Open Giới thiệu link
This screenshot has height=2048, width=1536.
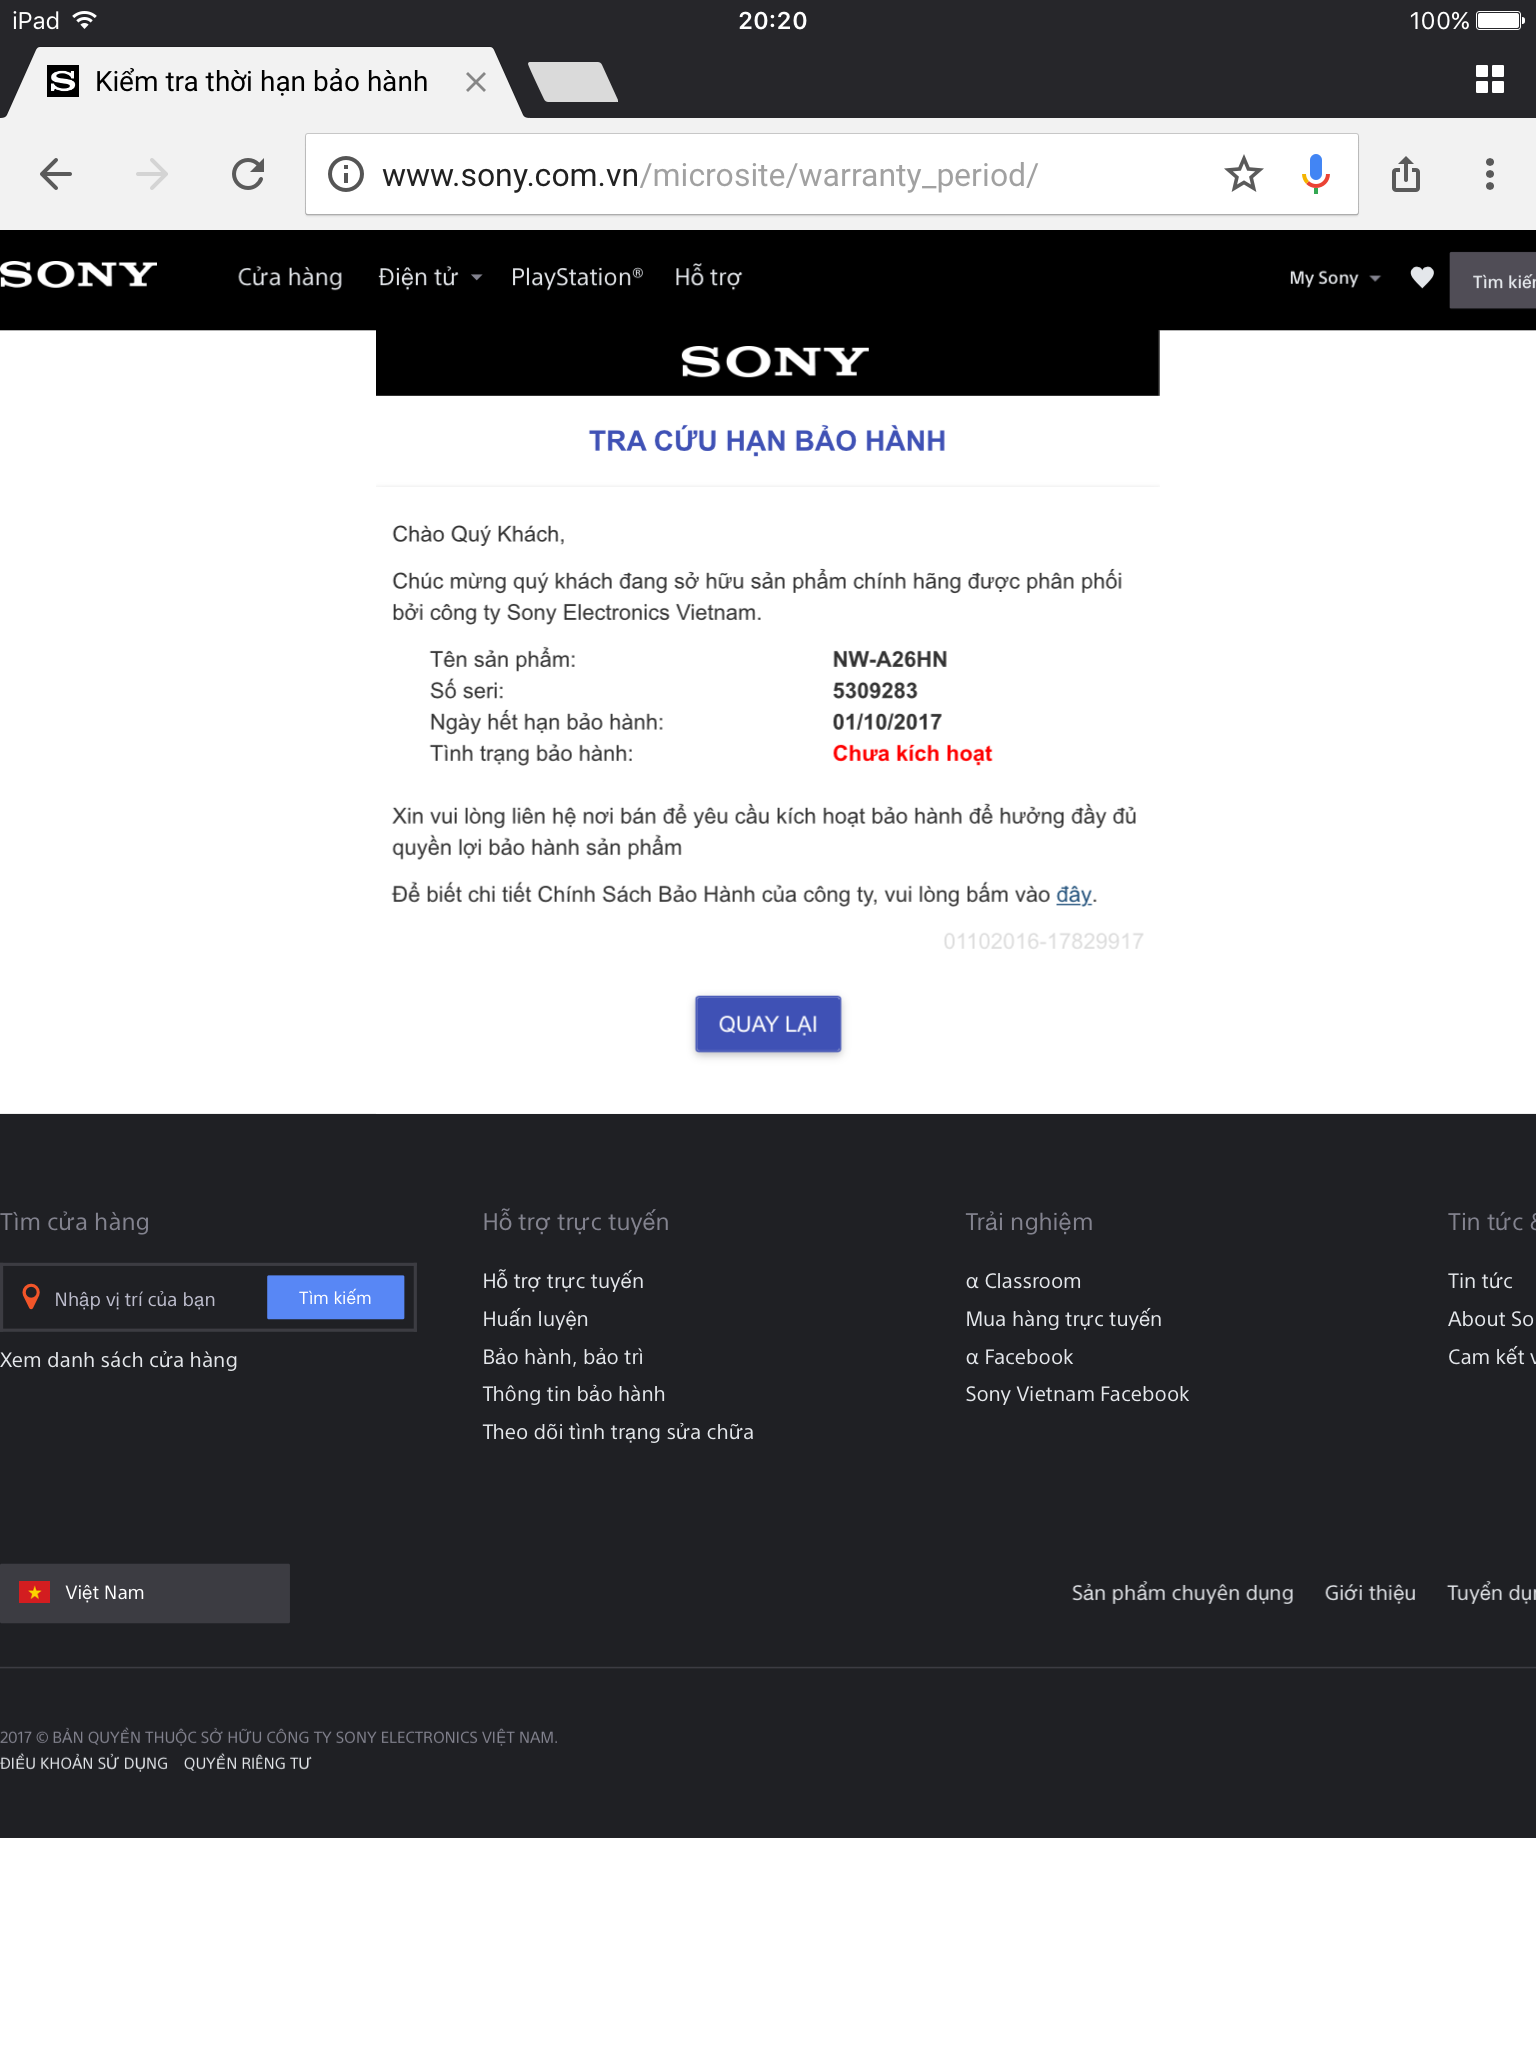pyautogui.click(x=1370, y=1593)
